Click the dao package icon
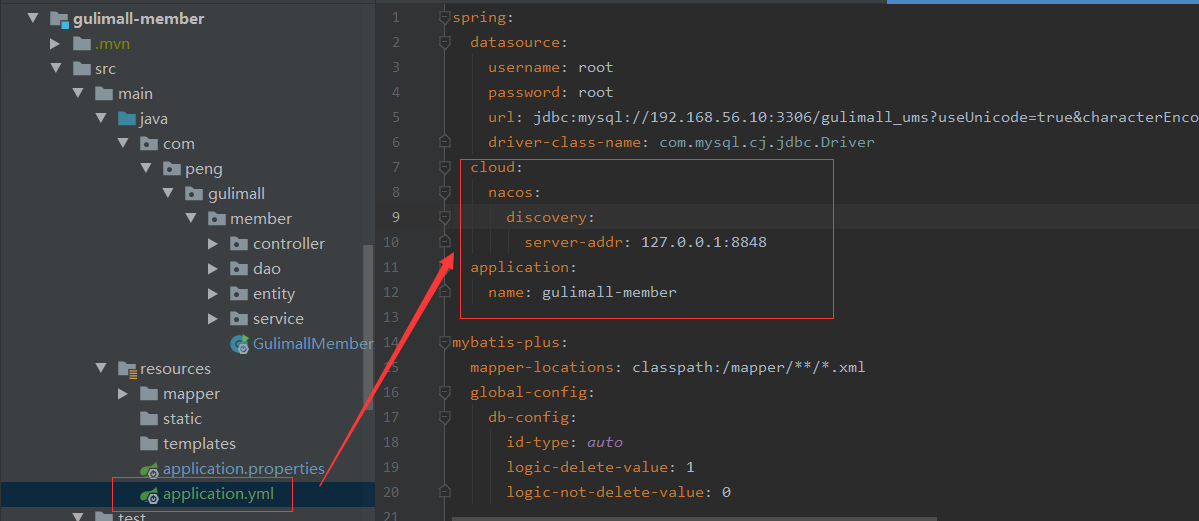1199x521 pixels. coord(239,269)
